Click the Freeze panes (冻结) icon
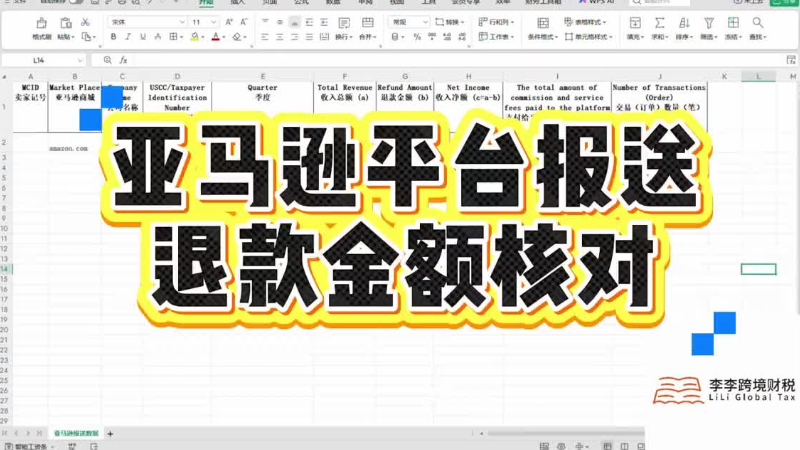The width and height of the screenshot is (800, 450). (733, 22)
